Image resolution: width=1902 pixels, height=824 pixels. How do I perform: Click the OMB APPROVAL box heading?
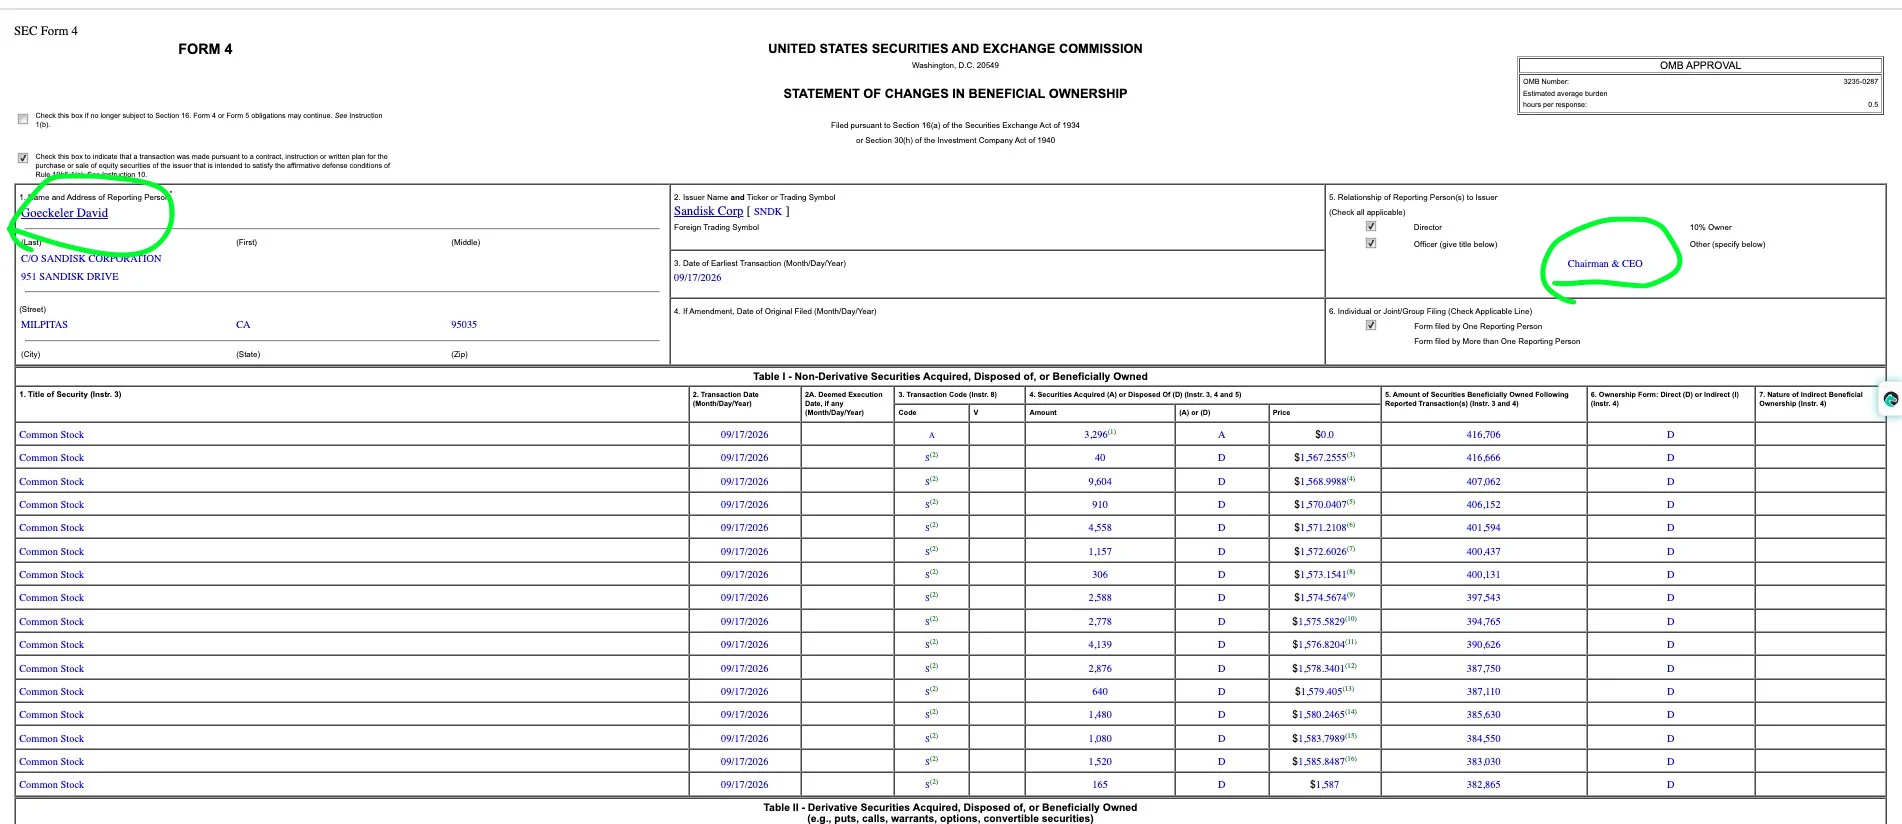tap(1700, 65)
